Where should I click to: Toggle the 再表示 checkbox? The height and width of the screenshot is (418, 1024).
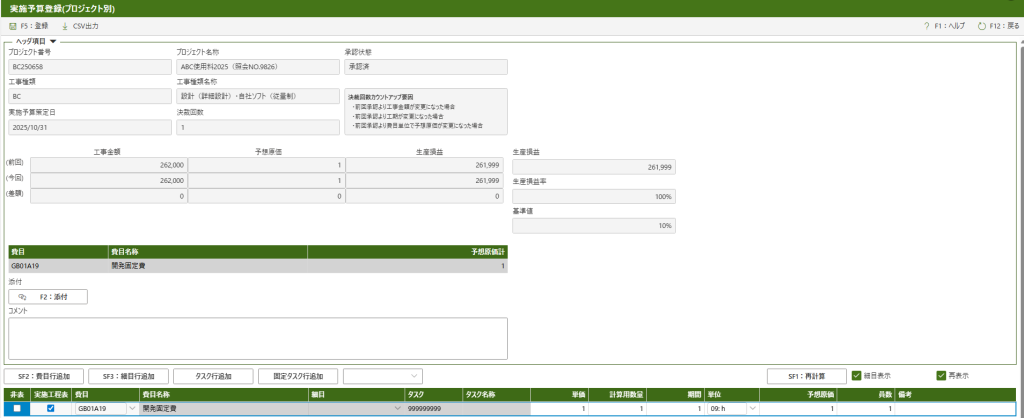(941, 376)
